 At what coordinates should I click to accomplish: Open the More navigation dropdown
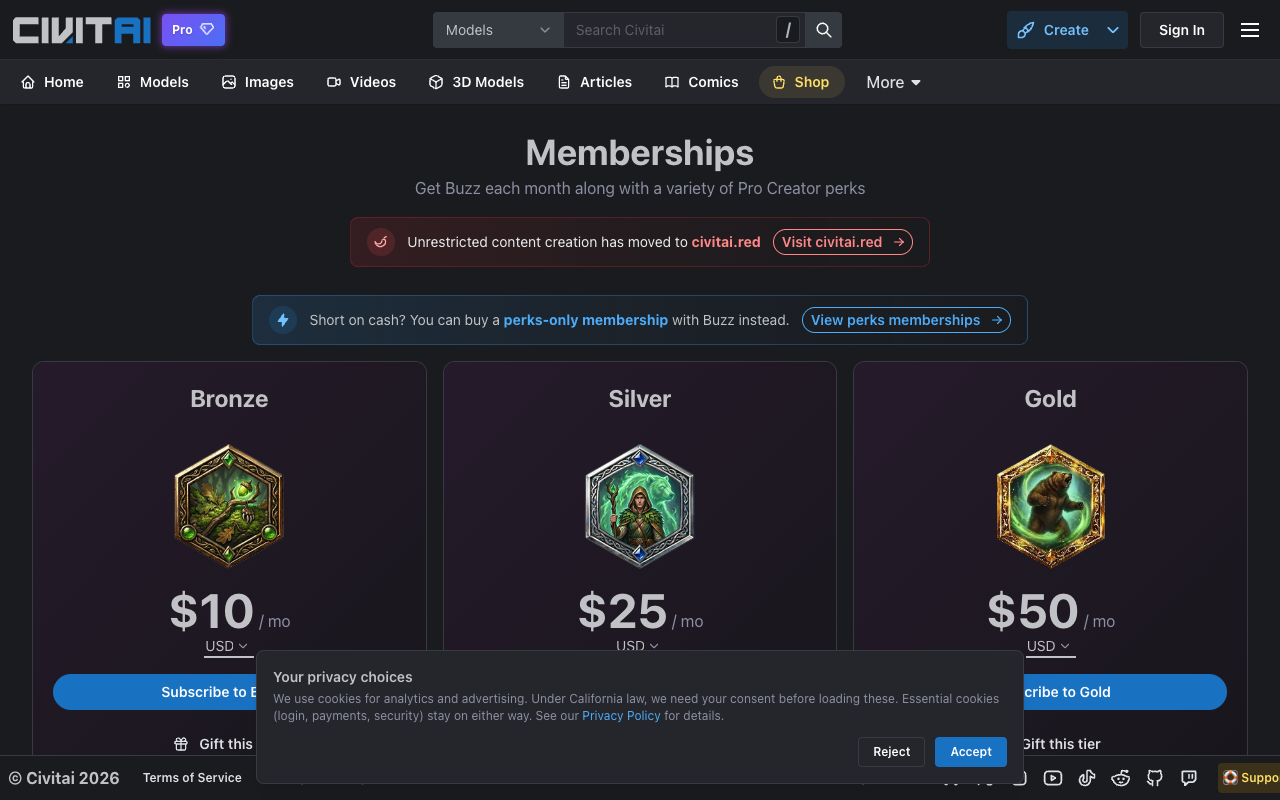coord(893,82)
